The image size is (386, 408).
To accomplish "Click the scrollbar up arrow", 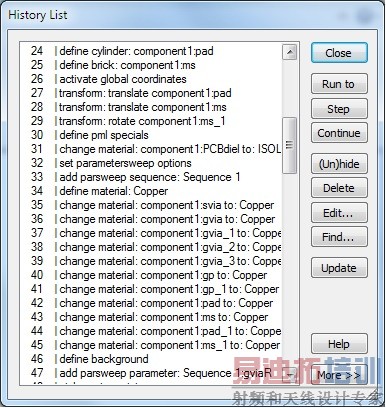I will coord(290,52).
